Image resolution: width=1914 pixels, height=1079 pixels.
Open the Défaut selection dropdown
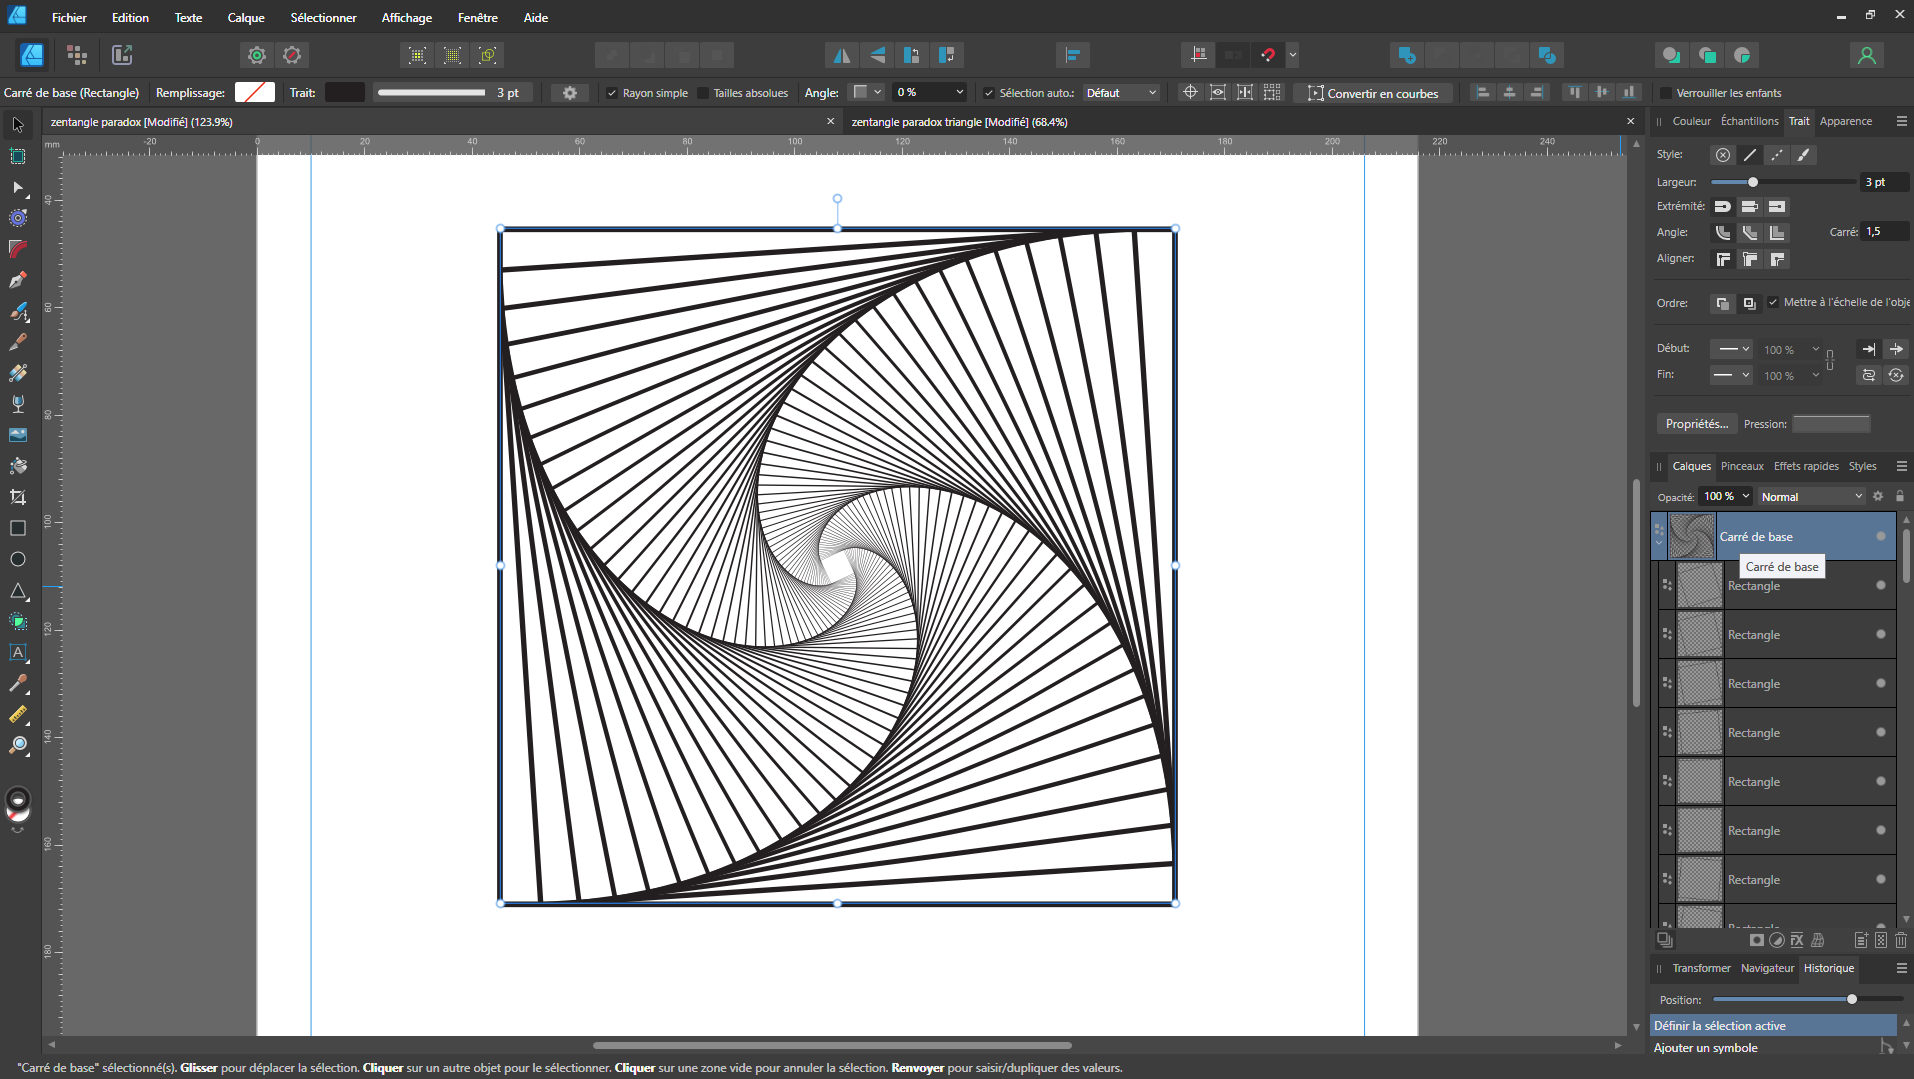point(1121,93)
